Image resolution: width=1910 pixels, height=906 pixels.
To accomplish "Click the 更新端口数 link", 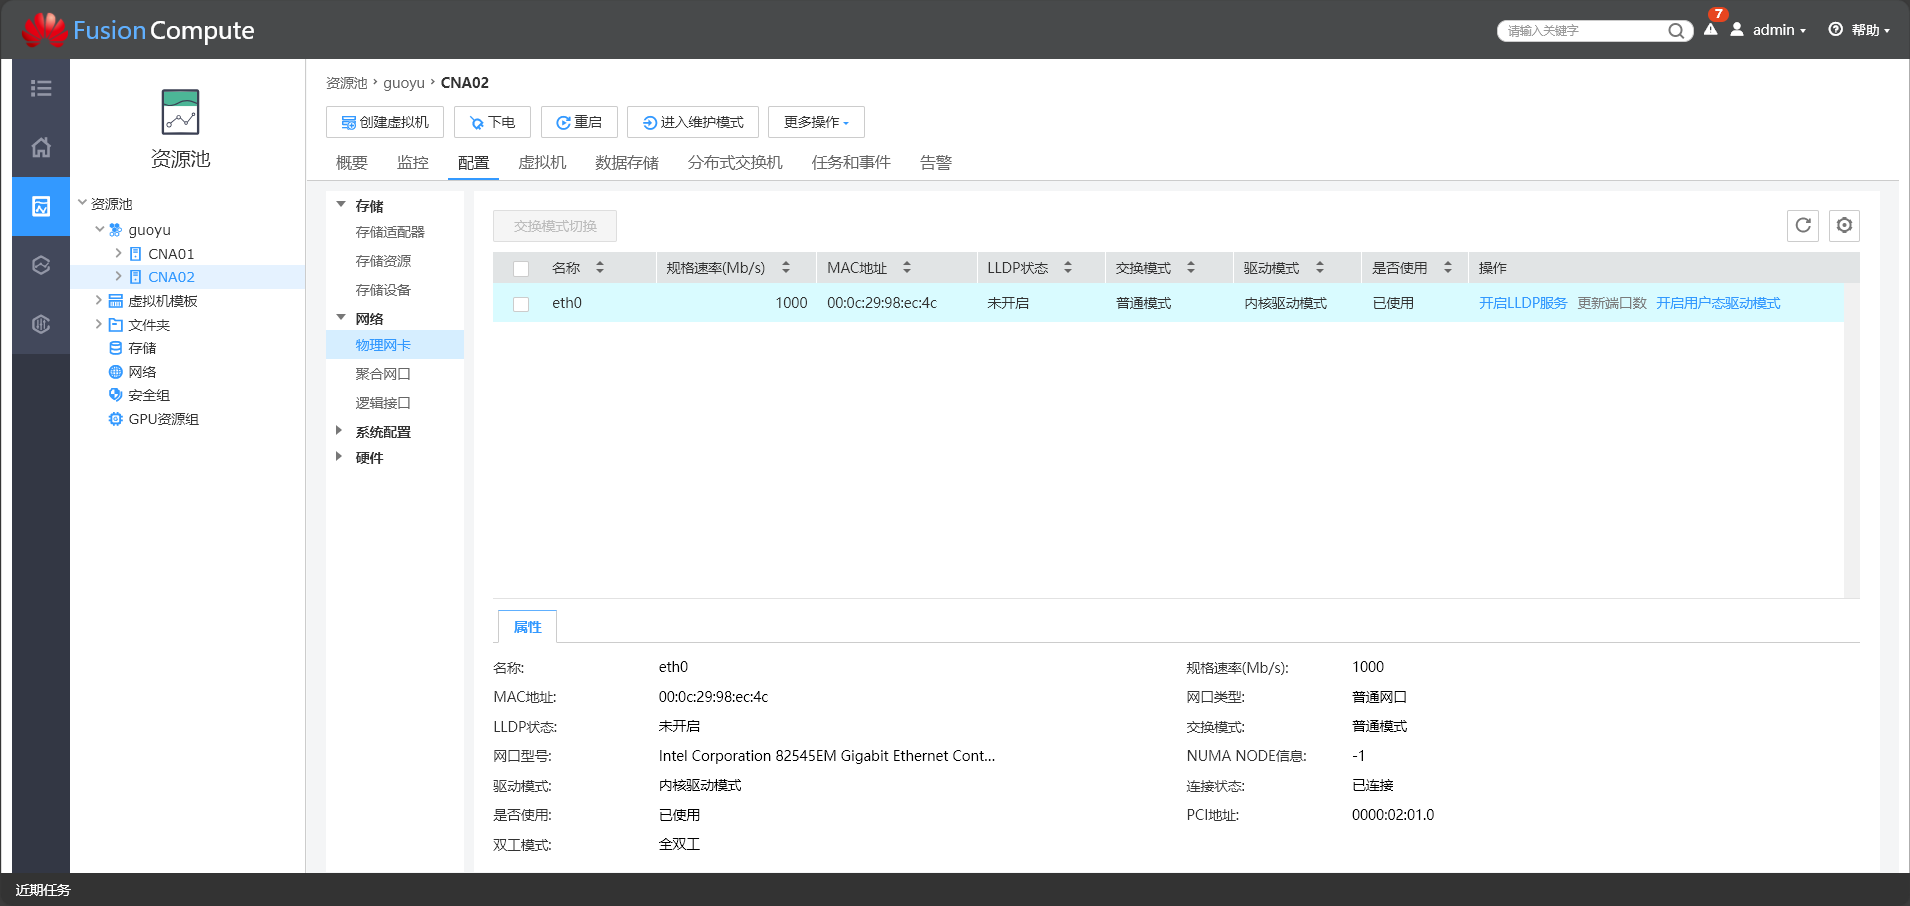I will (1612, 303).
